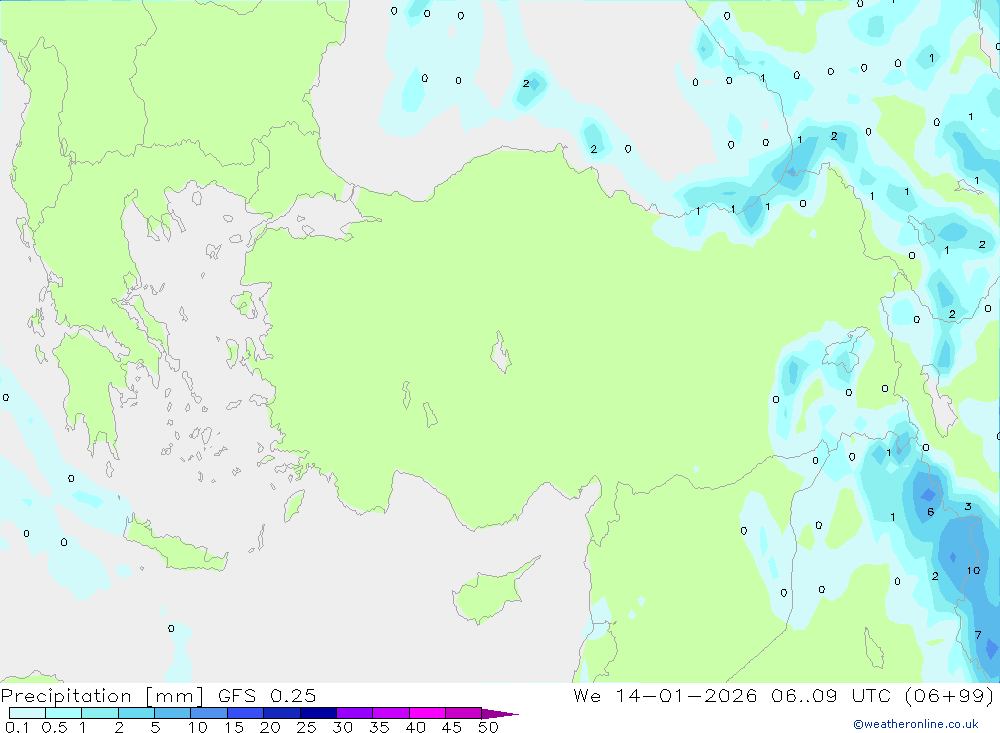
Task: Click the '30' legend scale label
Action: 342,727
